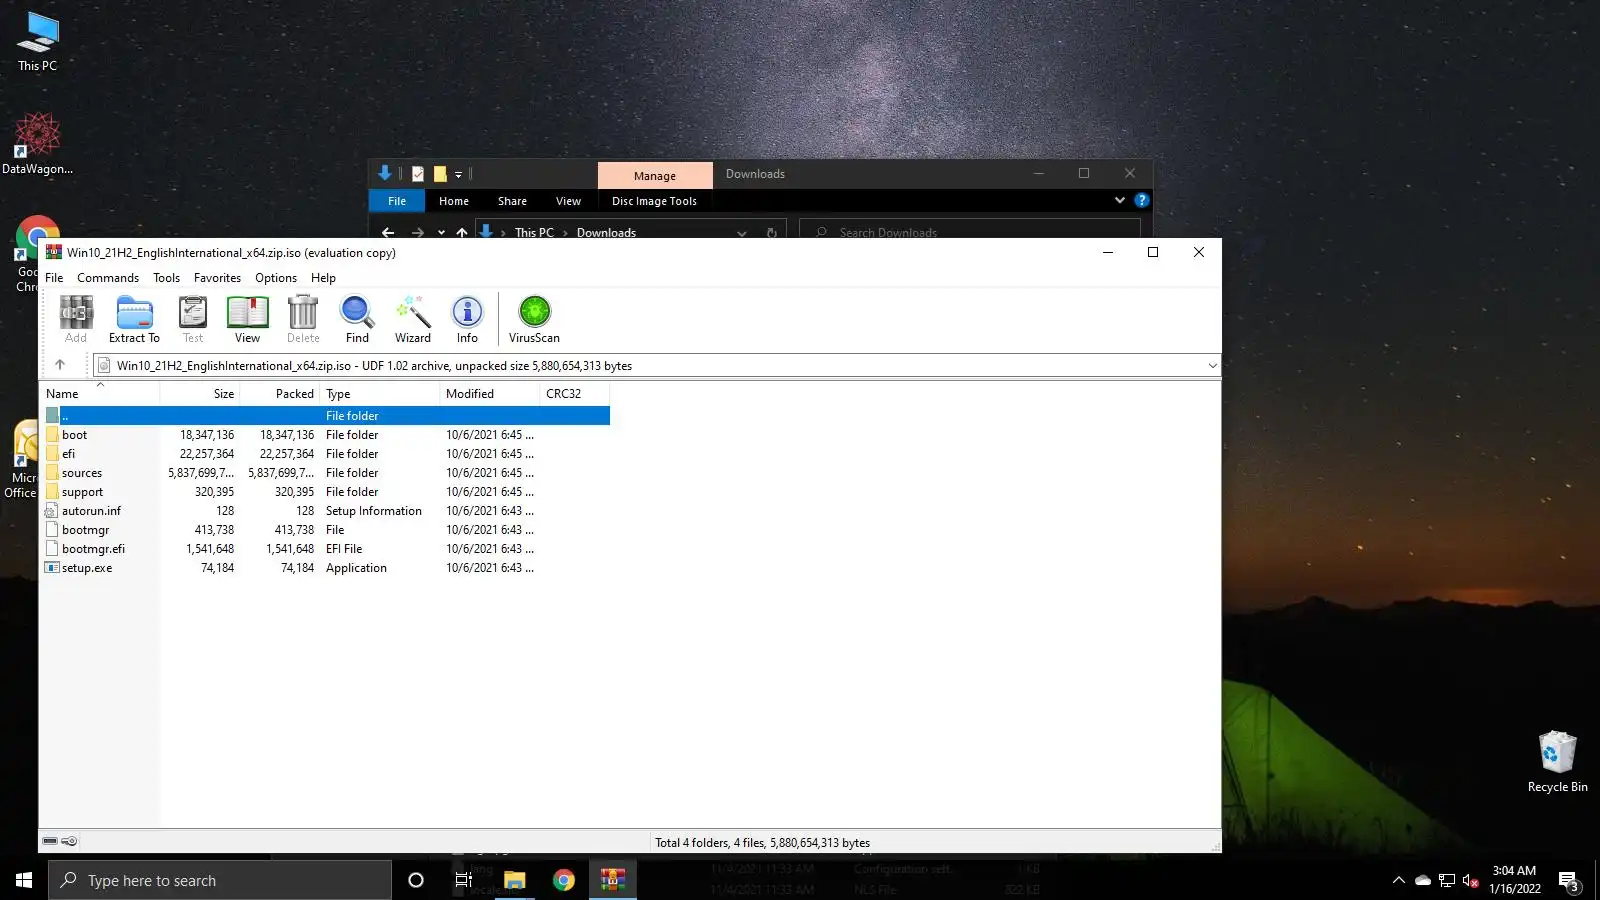This screenshot has width=1600, height=900.
Task: Click the Extract To toolbar icon
Action: click(x=134, y=320)
